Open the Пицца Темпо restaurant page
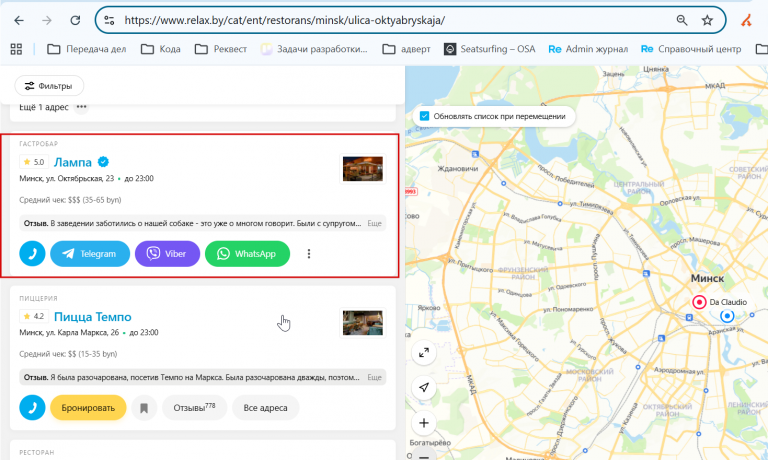 coord(93,317)
